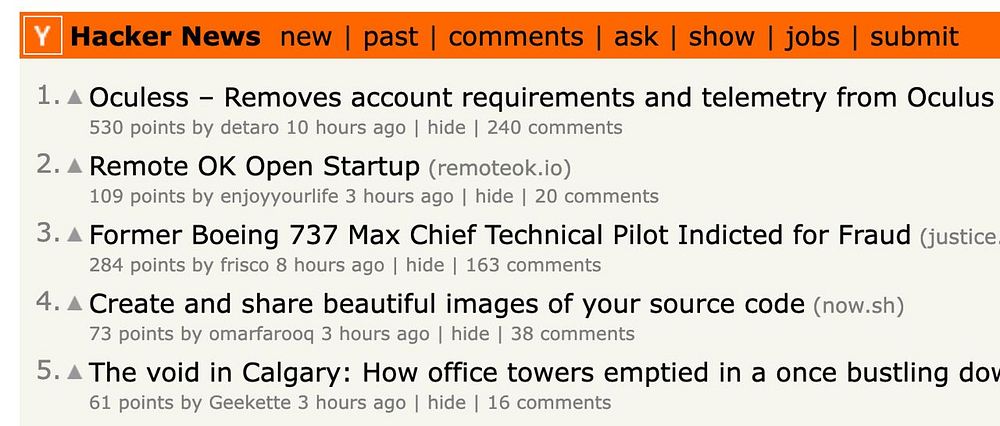Image resolution: width=1000 pixels, height=426 pixels.
Task: Upvote the source code images story
Action: [x=75, y=303]
